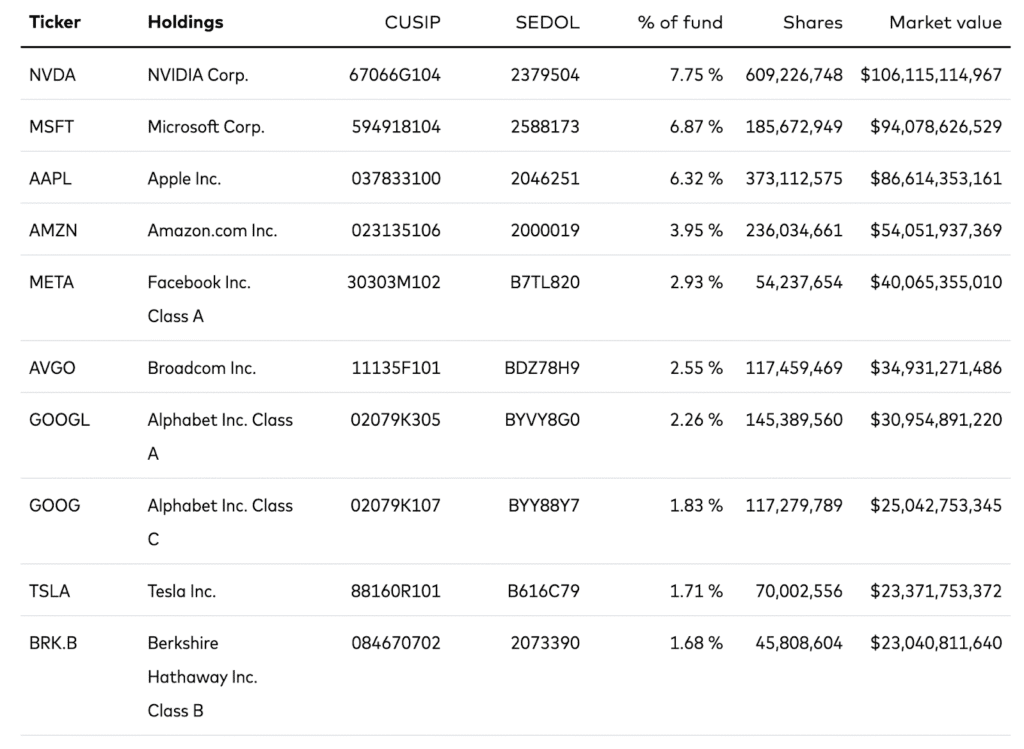The width and height of the screenshot is (1024, 749).
Task: Select the Berkshire Hathaway Inc. Class B holding
Action: 203,676
